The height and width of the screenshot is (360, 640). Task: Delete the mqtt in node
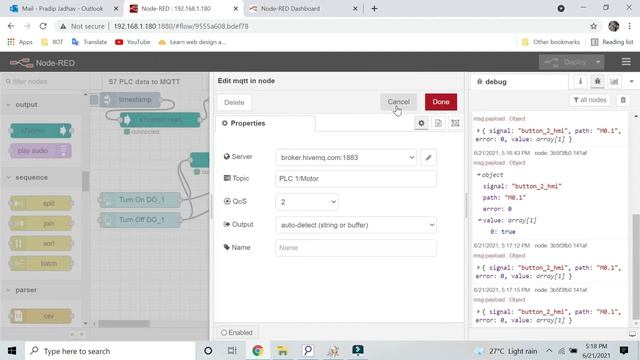(234, 102)
